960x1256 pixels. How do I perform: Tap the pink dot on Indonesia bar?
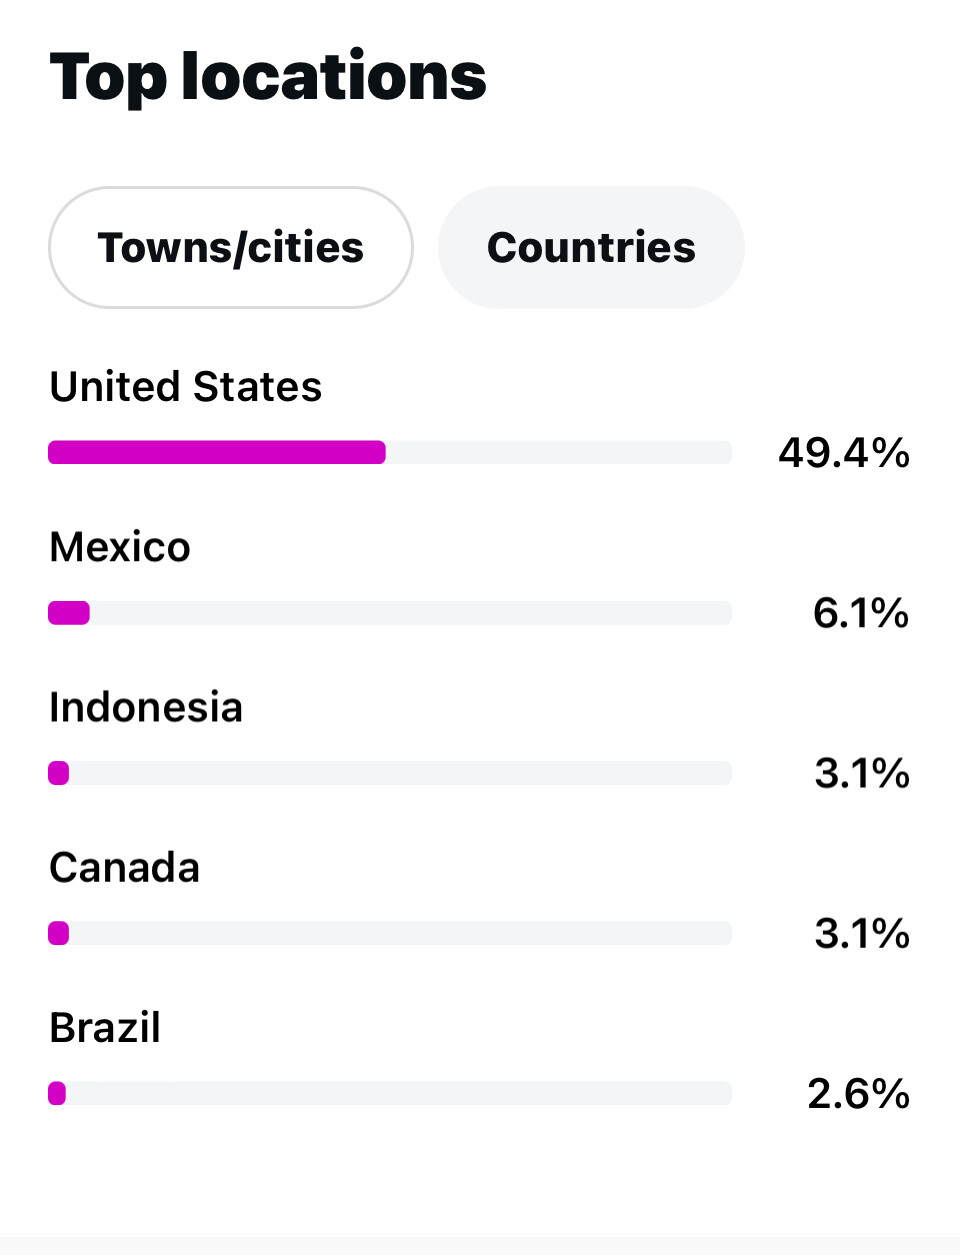pos(59,773)
